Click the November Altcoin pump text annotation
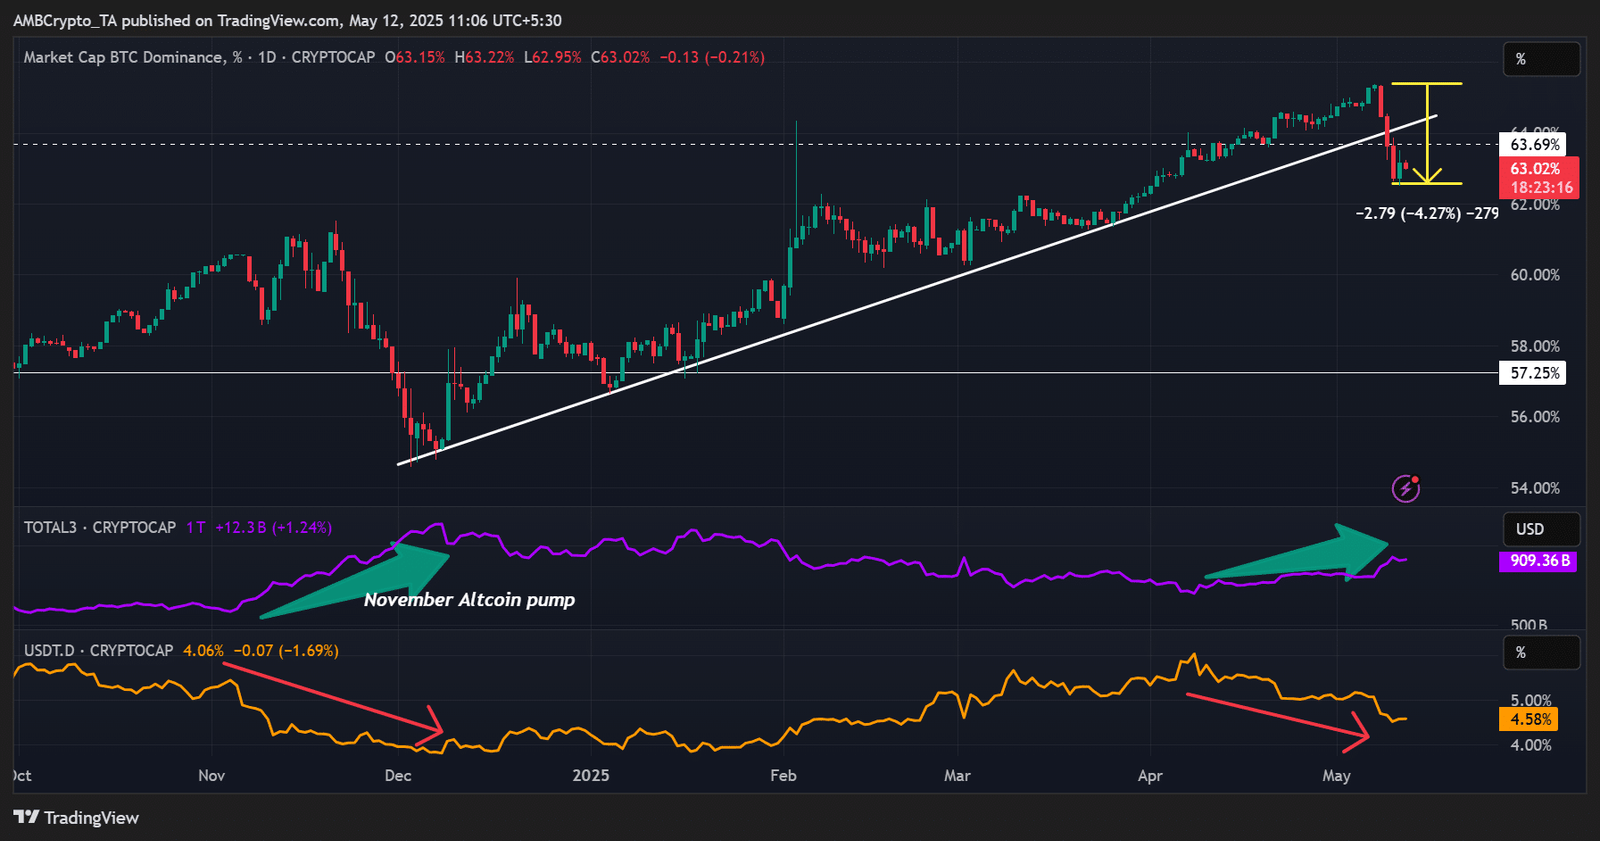This screenshot has width=1600, height=841. (x=469, y=599)
